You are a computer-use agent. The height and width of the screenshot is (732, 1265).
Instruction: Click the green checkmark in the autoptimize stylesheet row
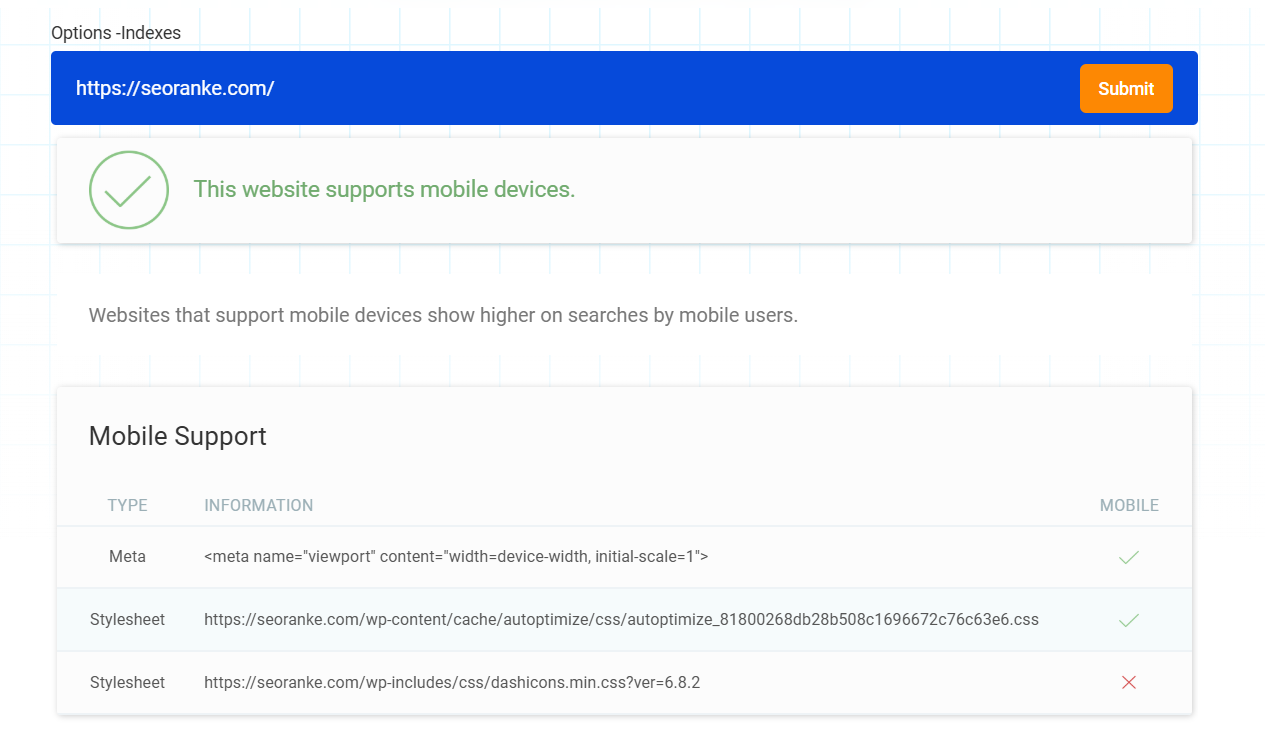click(x=1129, y=620)
